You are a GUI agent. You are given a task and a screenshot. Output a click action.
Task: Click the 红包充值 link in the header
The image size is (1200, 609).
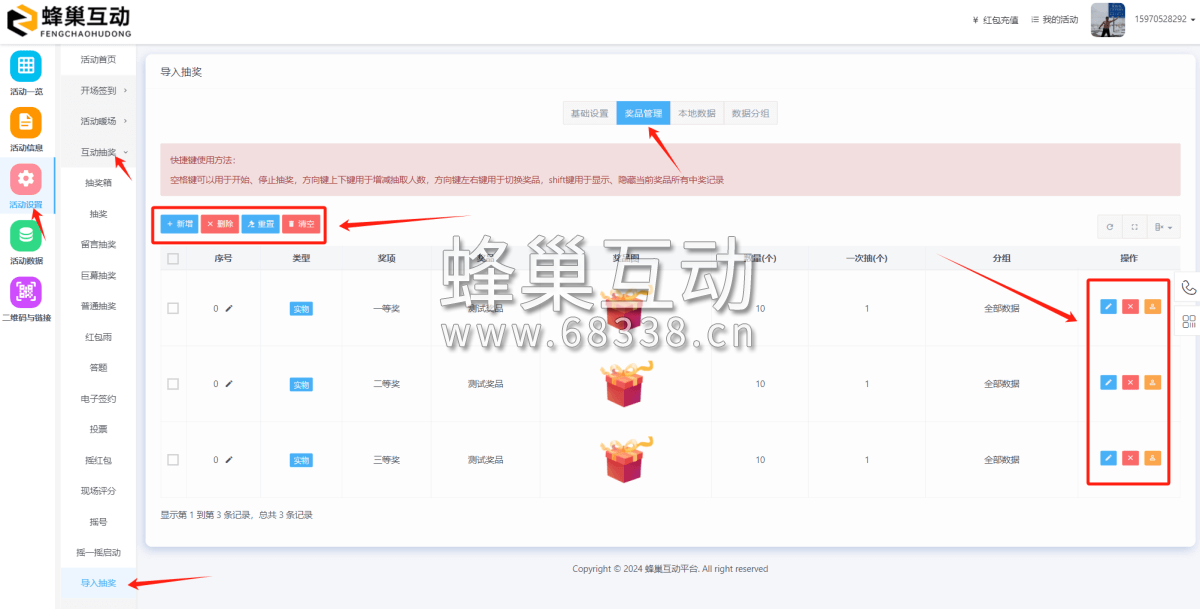[x=998, y=19]
